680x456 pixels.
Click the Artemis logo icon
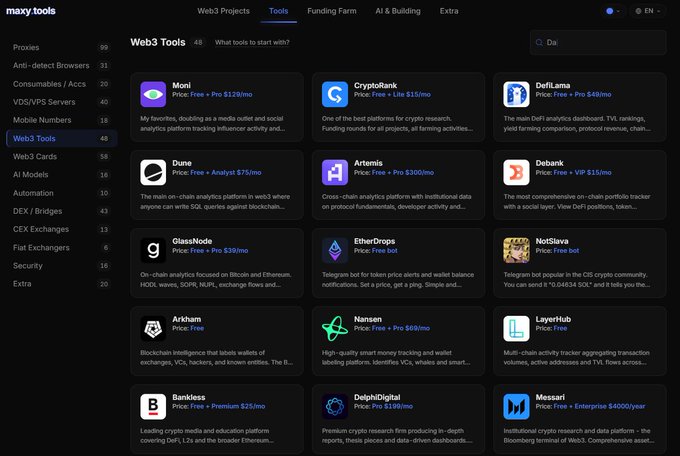pyautogui.click(x=335, y=172)
